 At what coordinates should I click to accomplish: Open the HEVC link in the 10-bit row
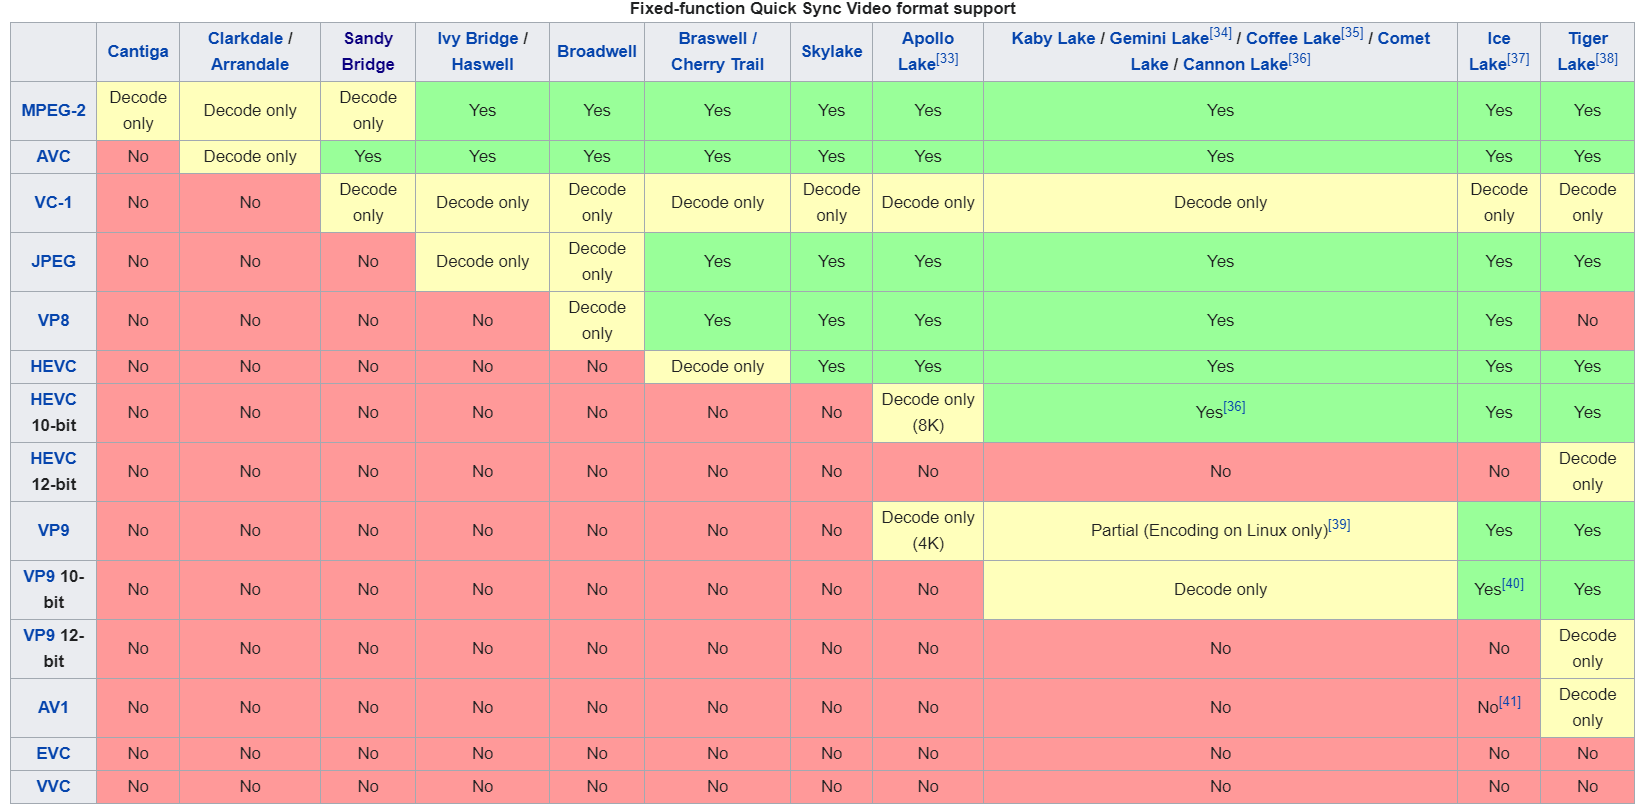click(53, 399)
